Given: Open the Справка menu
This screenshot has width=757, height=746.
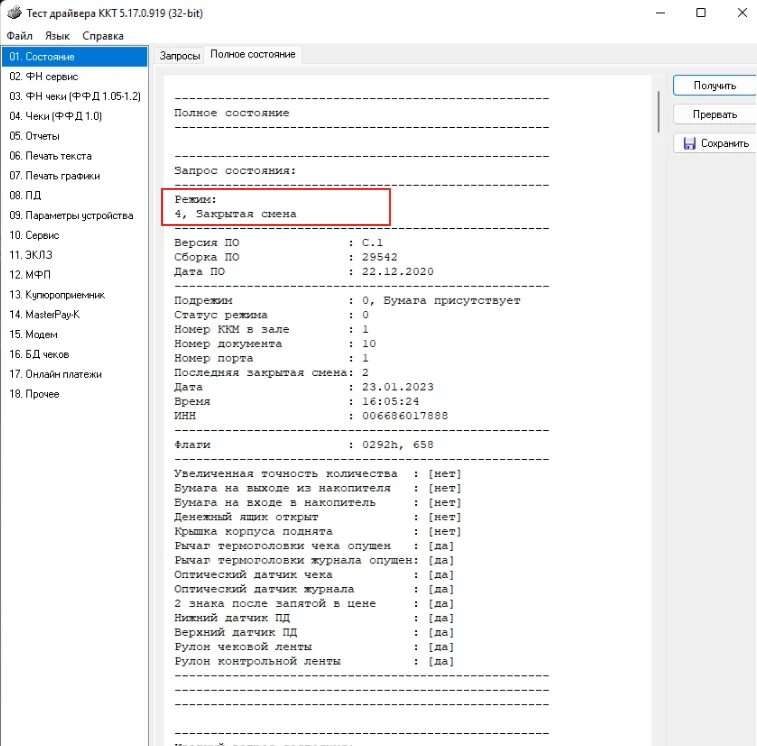Looking at the screenshot, I should pos(103,36).
